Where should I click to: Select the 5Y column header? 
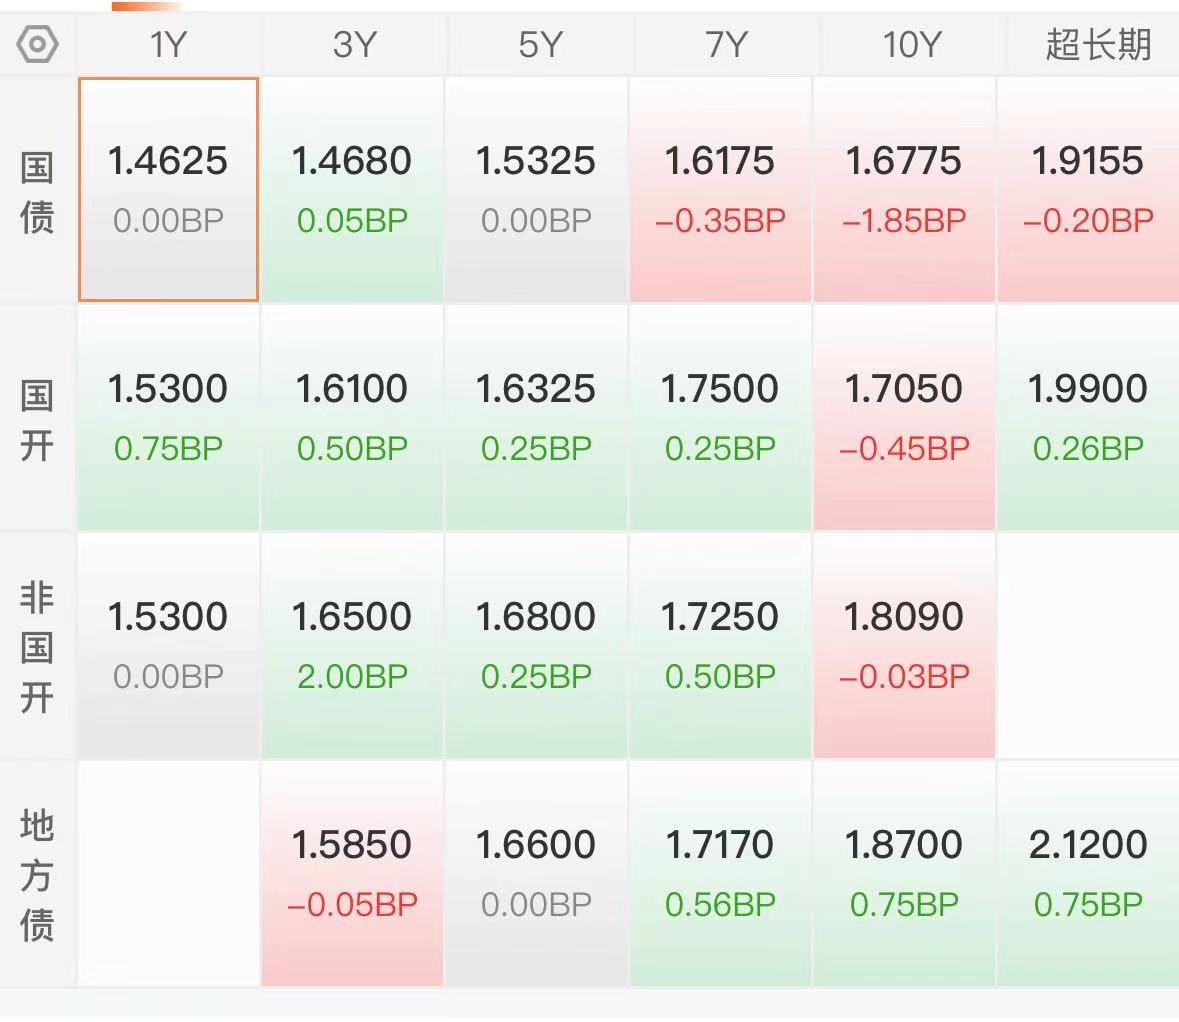pyautogui.click(x=538, y=44)
